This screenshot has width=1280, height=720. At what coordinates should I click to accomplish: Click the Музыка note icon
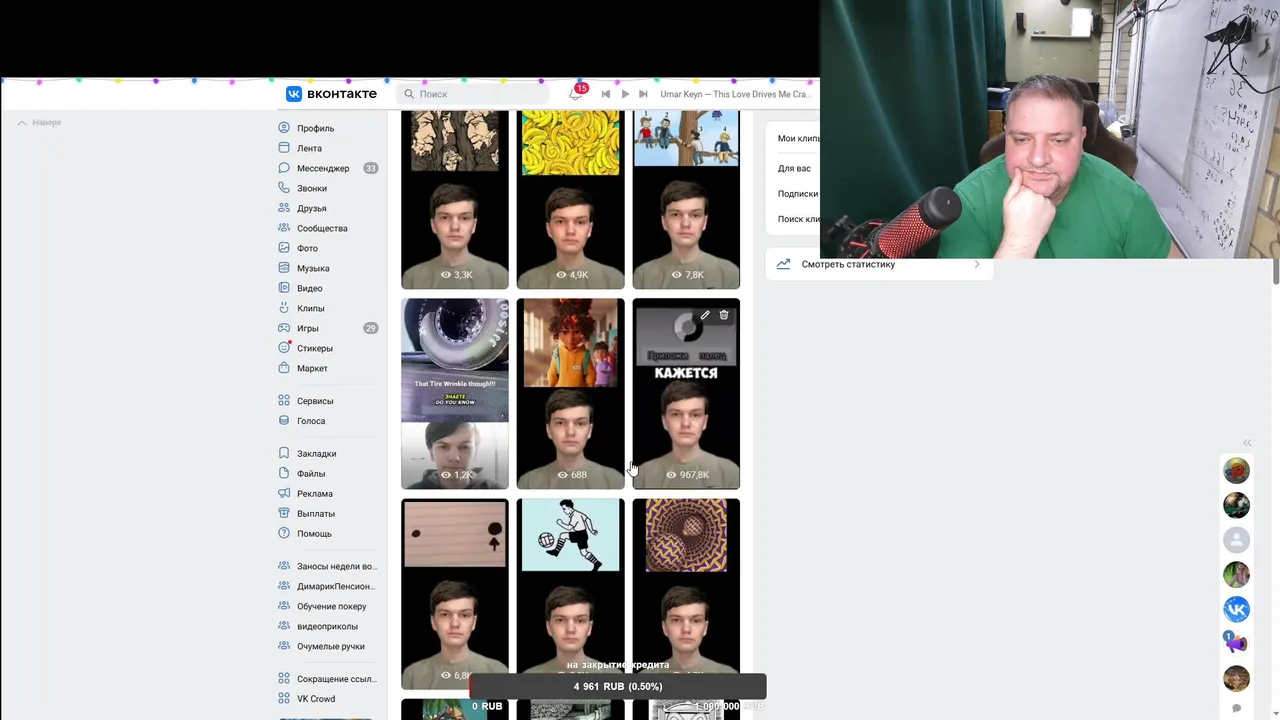click(x=284, y=268)
